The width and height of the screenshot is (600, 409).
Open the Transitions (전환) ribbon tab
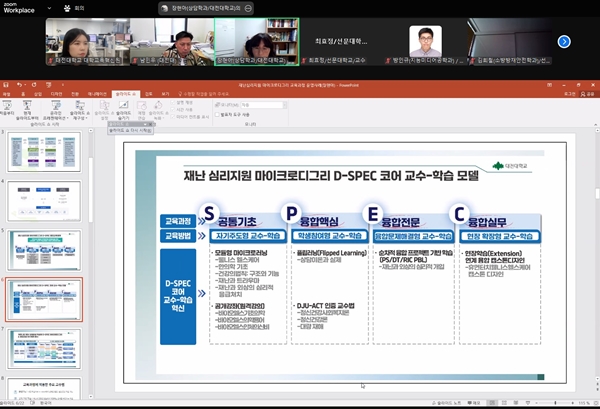75,94
